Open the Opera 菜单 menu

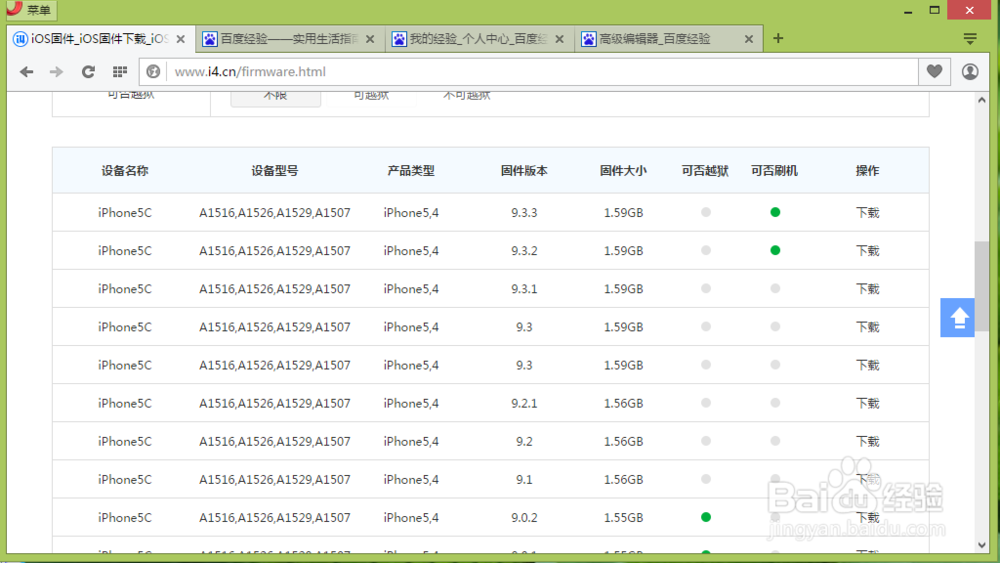[x=31, y=10]
